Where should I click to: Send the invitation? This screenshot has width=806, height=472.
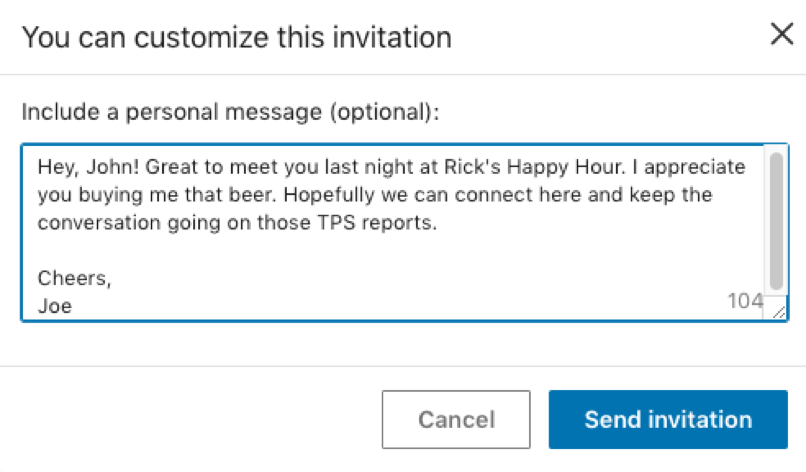[x=667, y=419]
